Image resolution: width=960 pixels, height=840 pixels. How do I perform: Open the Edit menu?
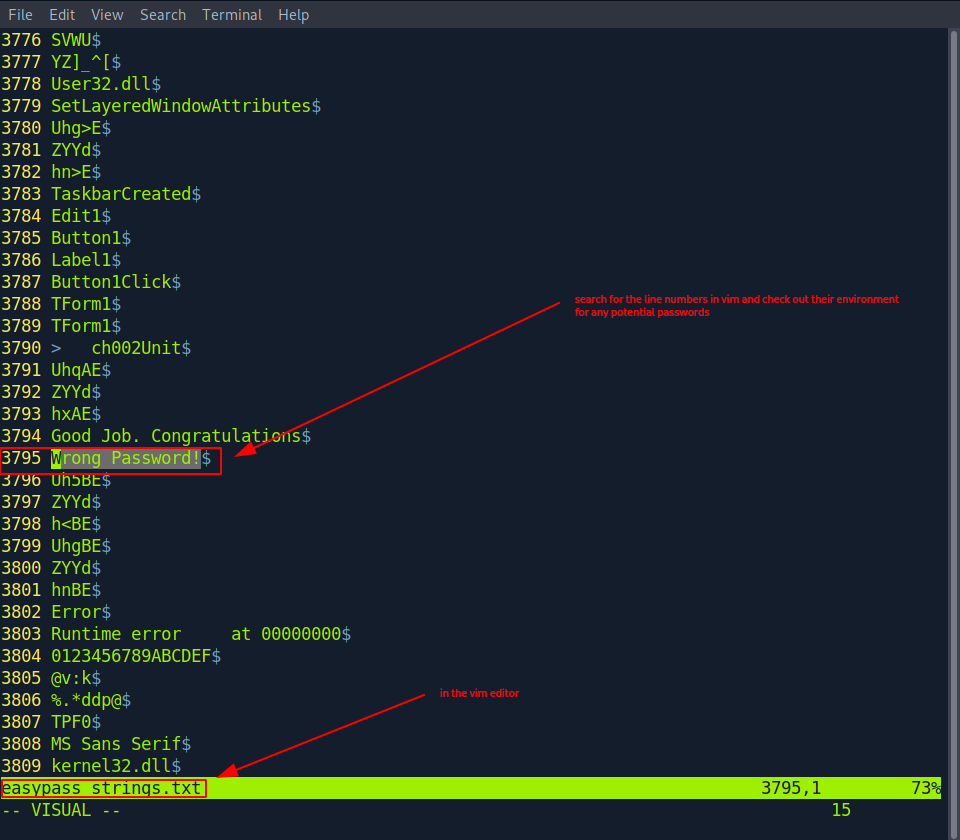coord(62,14)
